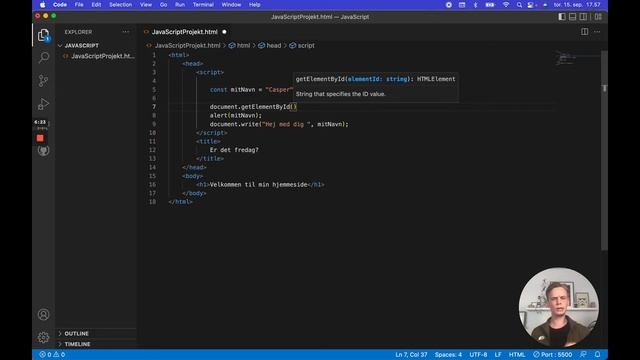Open the Edit menu
This screenshot has width=640, height=360.
tap(96, 5)
